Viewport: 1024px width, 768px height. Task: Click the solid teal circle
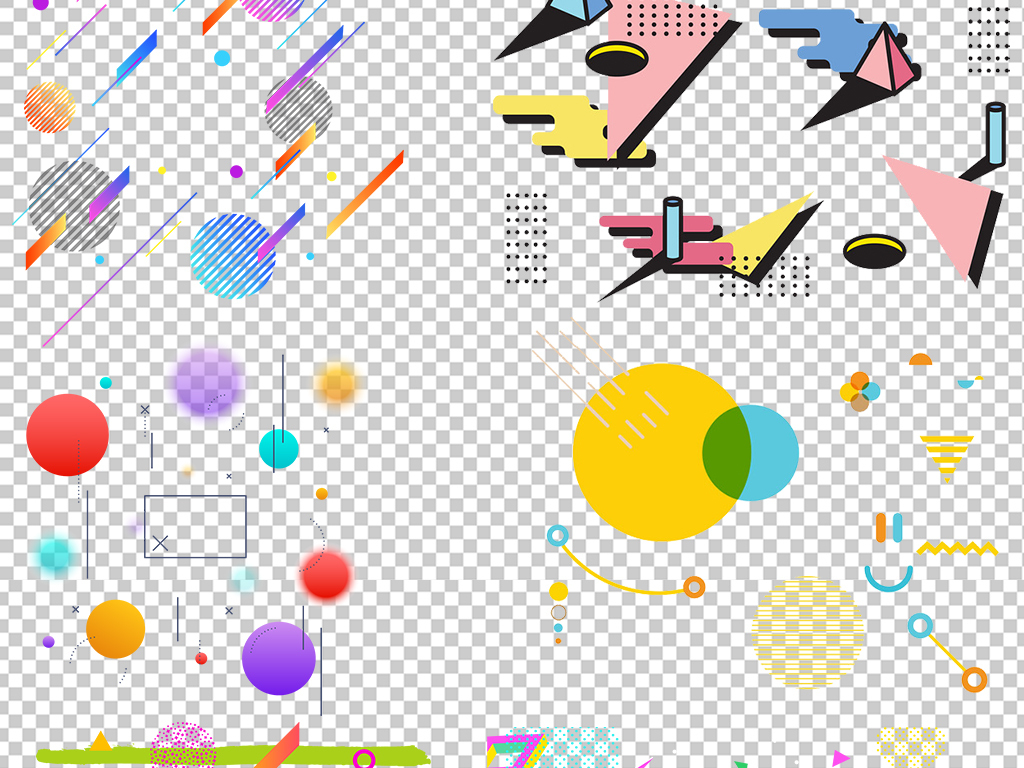point(279,449)
